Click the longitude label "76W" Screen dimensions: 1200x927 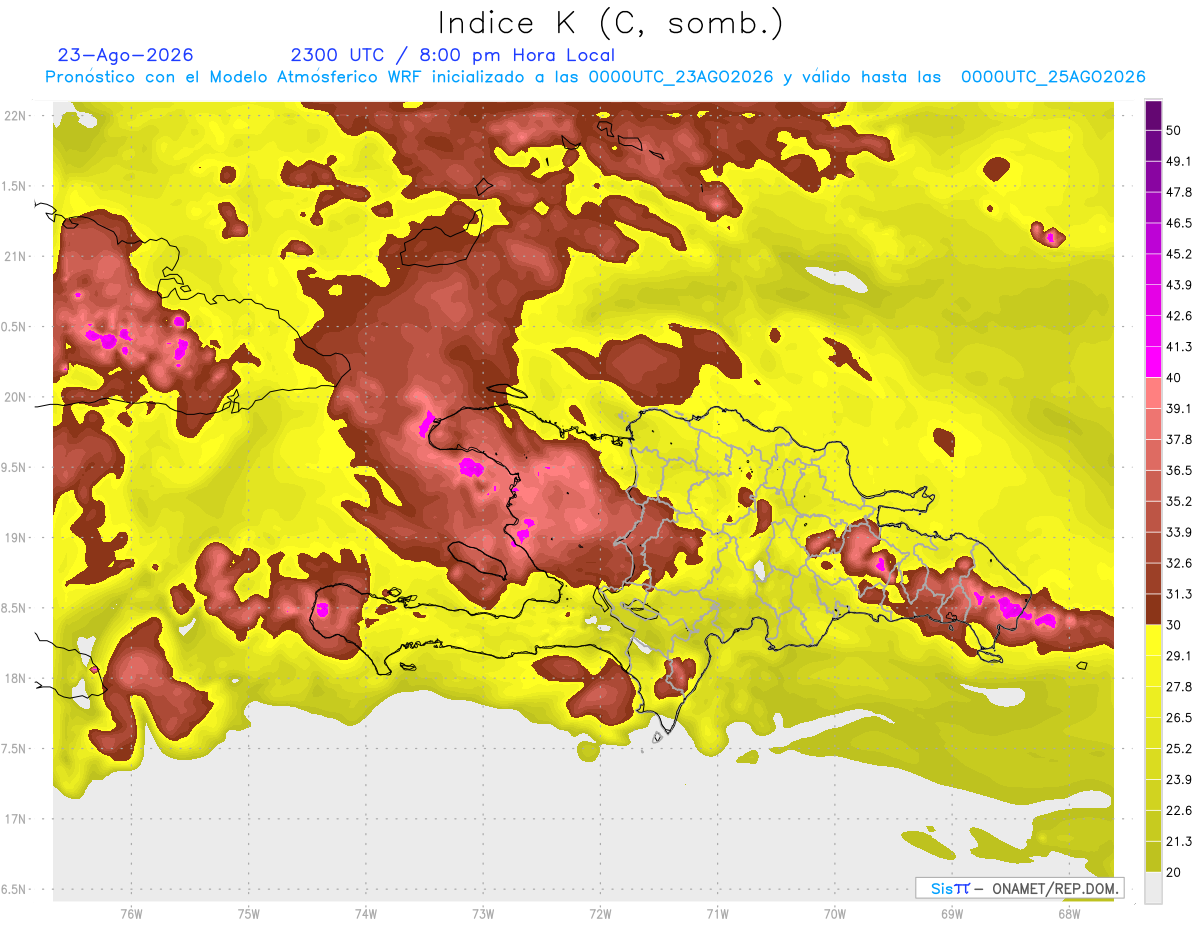[x=131, y=913]
